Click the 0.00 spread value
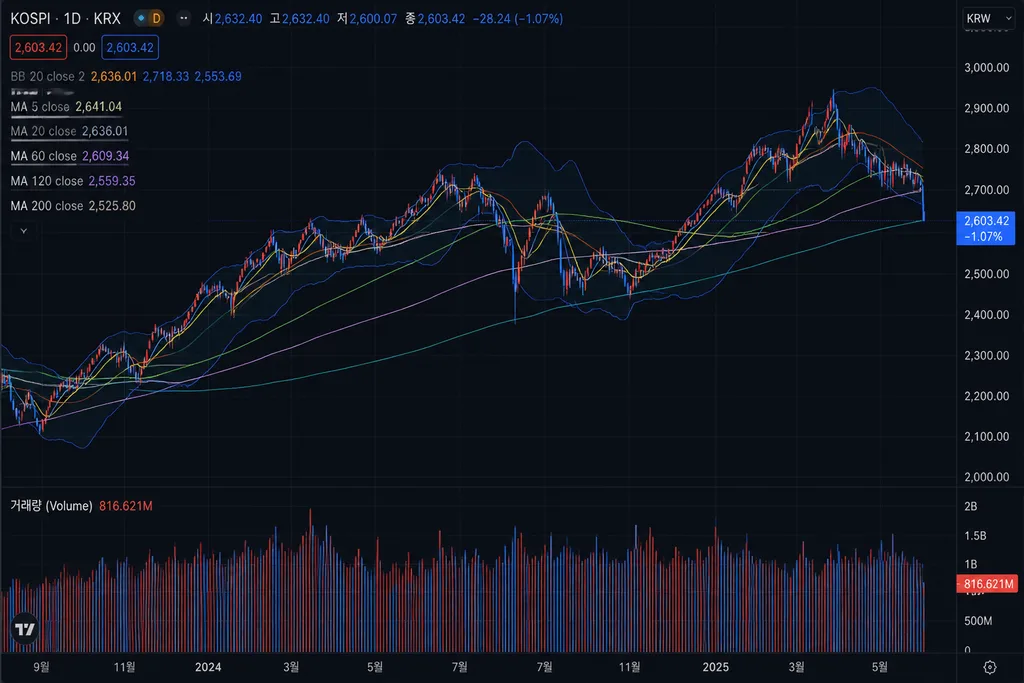Image resolution: width=1024 pixels, height=683 pixels. coord(84,48)
